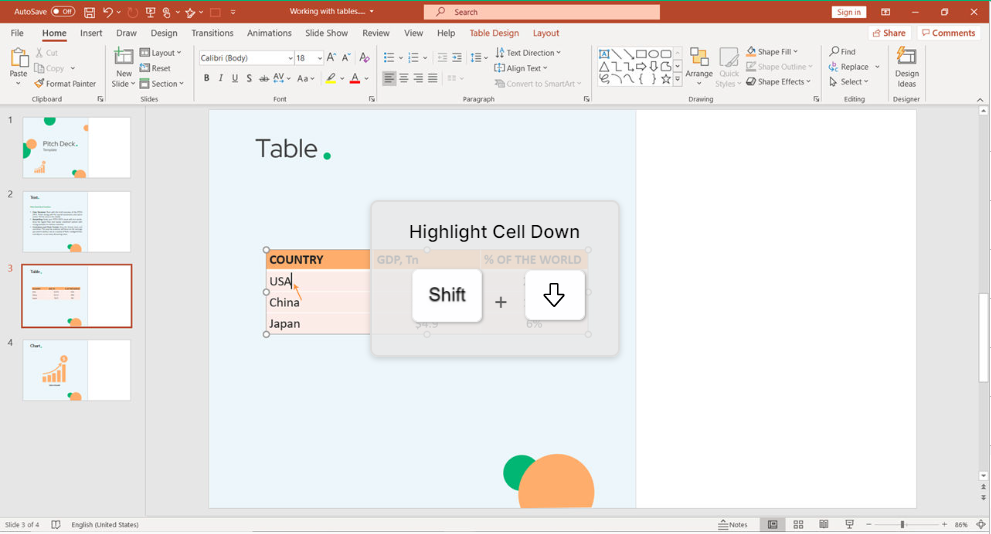Select slide 4 Chart thumbnail
The image size is (991, 534).
click(76, 370)
